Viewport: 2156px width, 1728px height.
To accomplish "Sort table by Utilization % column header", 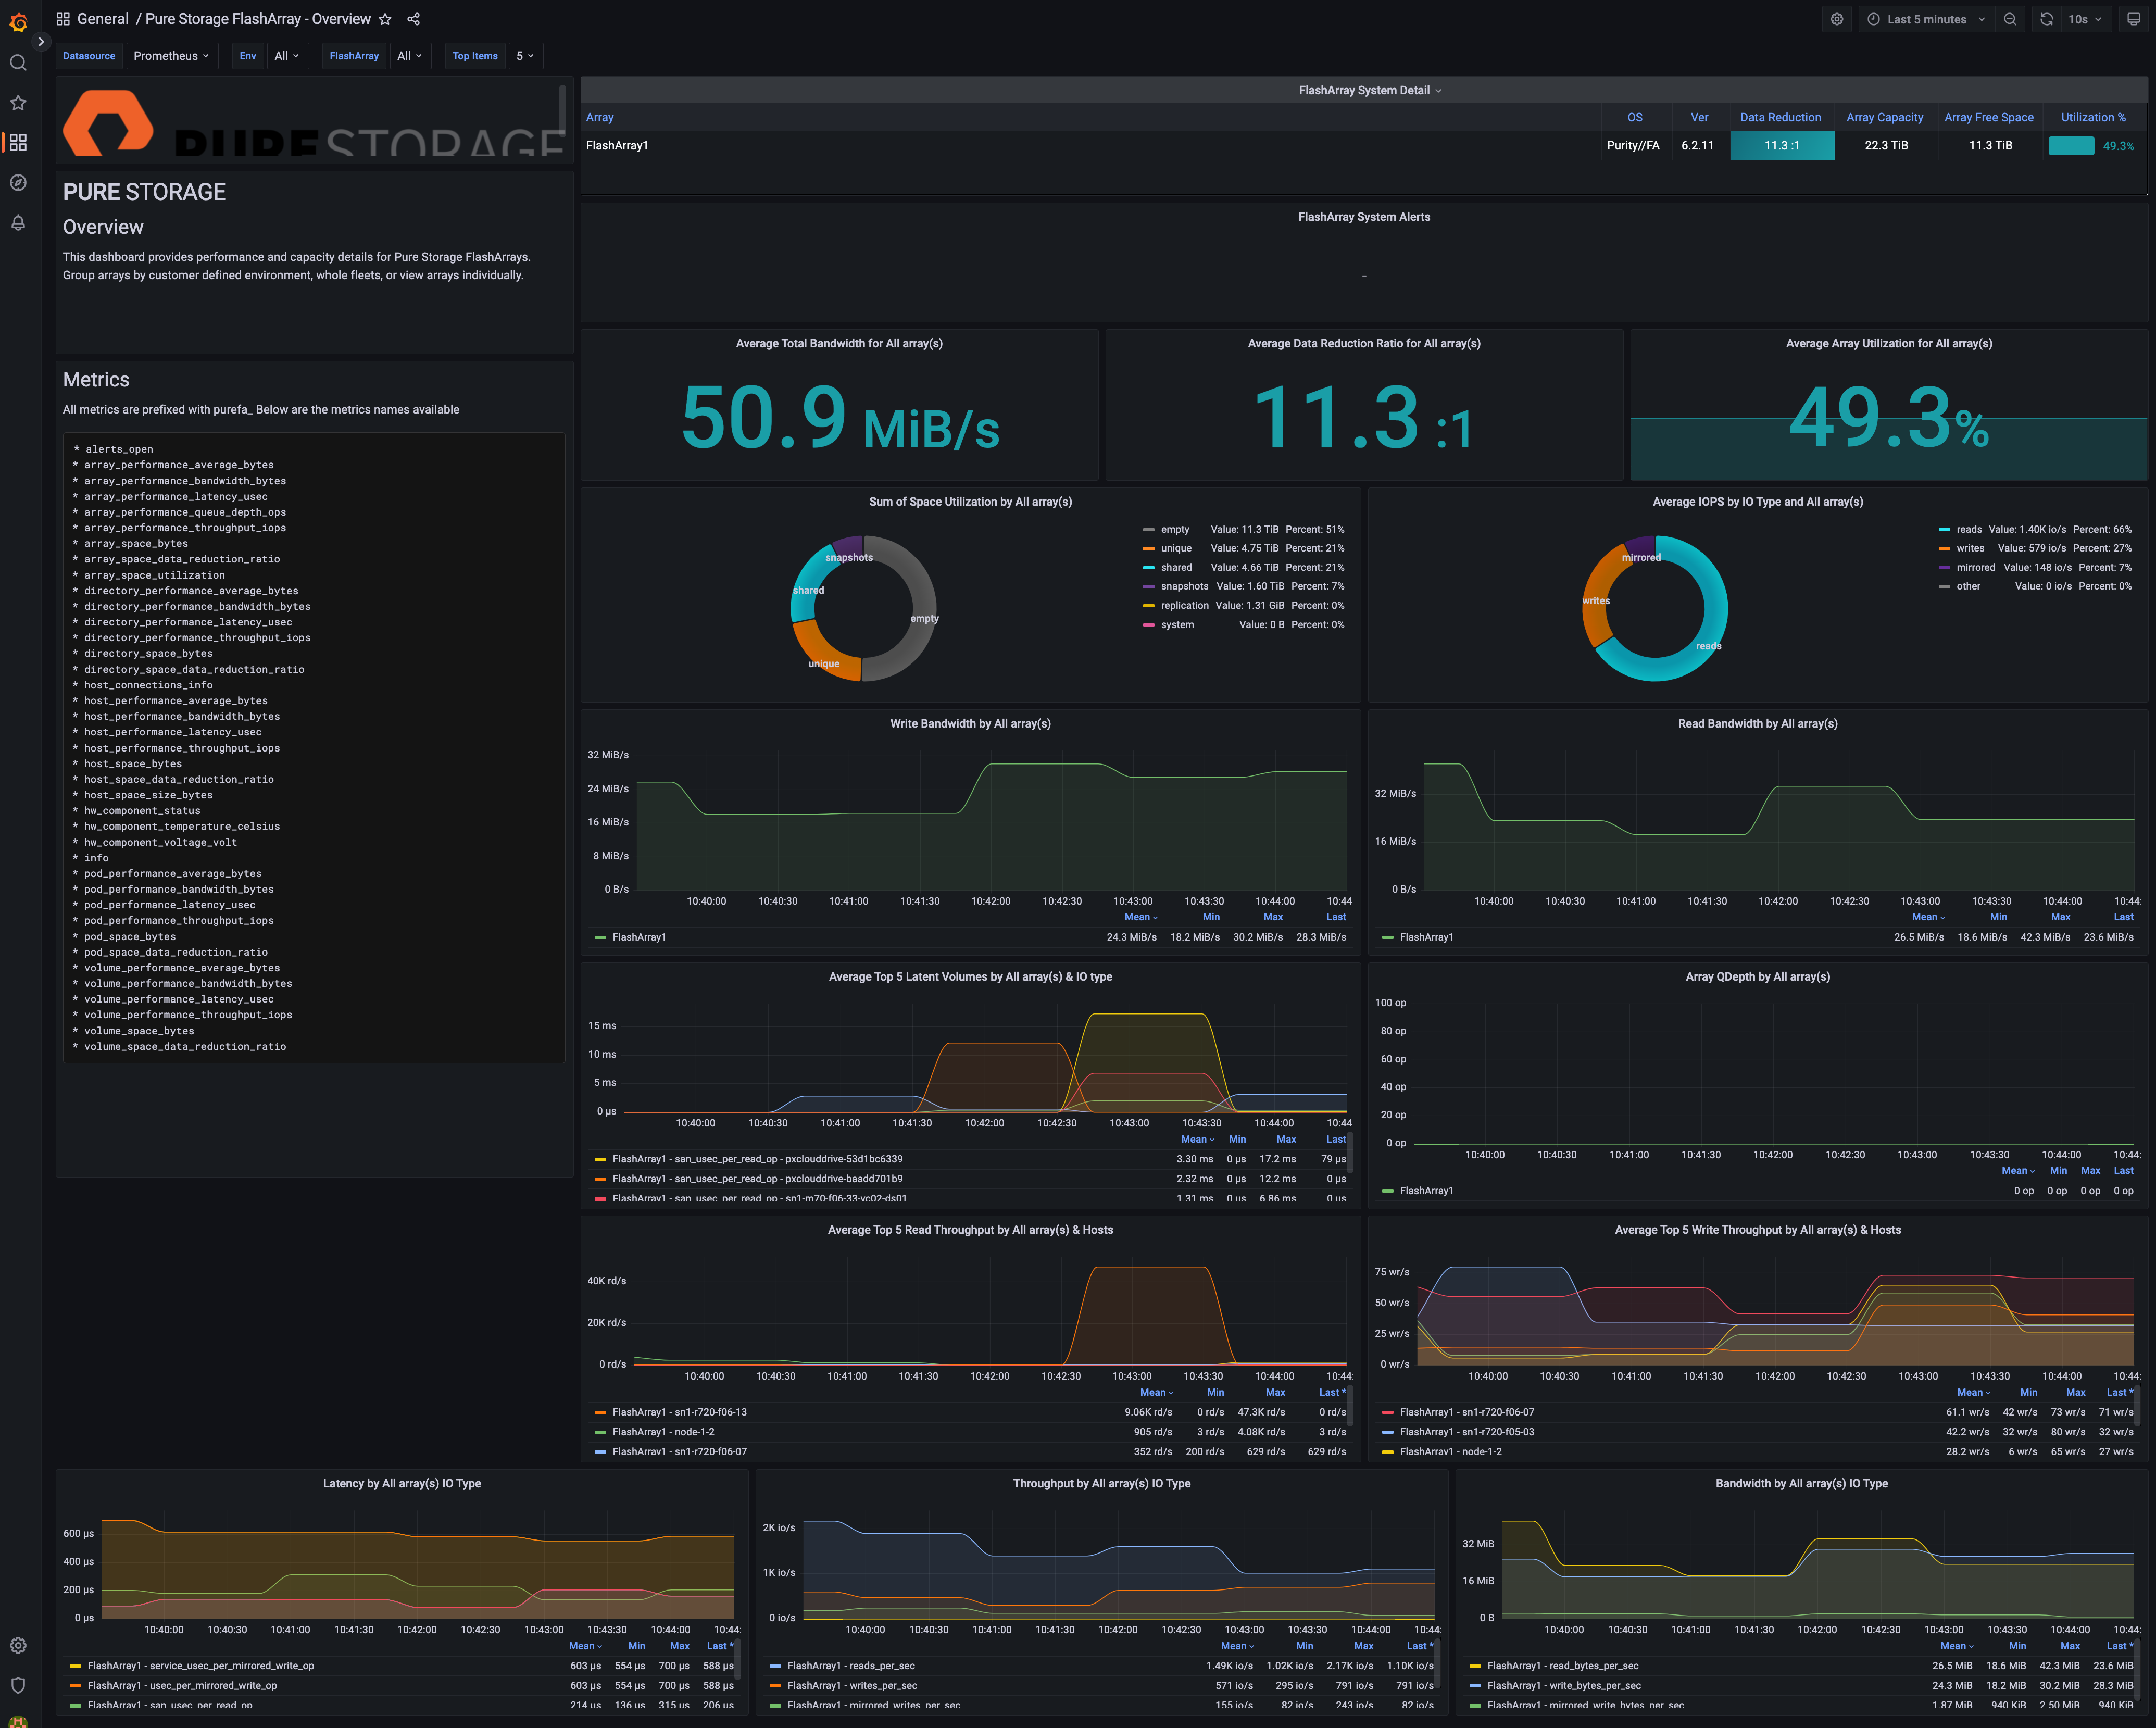I will [x=2093, y=117].
